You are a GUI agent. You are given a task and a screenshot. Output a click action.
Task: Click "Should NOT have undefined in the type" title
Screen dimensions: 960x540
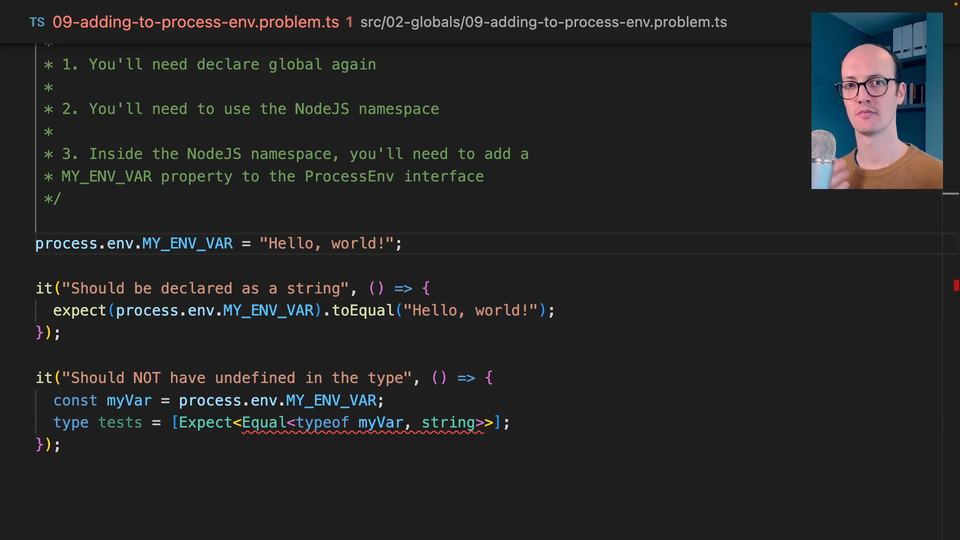pyautogui.click(x=238, y=378)
